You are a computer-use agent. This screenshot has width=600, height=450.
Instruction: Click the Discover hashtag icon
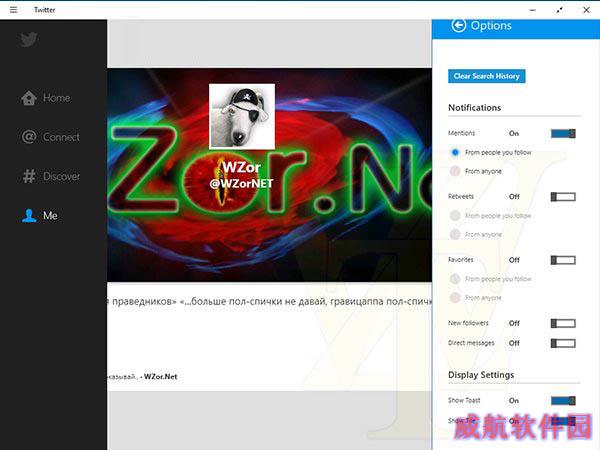tap(29, 176)
